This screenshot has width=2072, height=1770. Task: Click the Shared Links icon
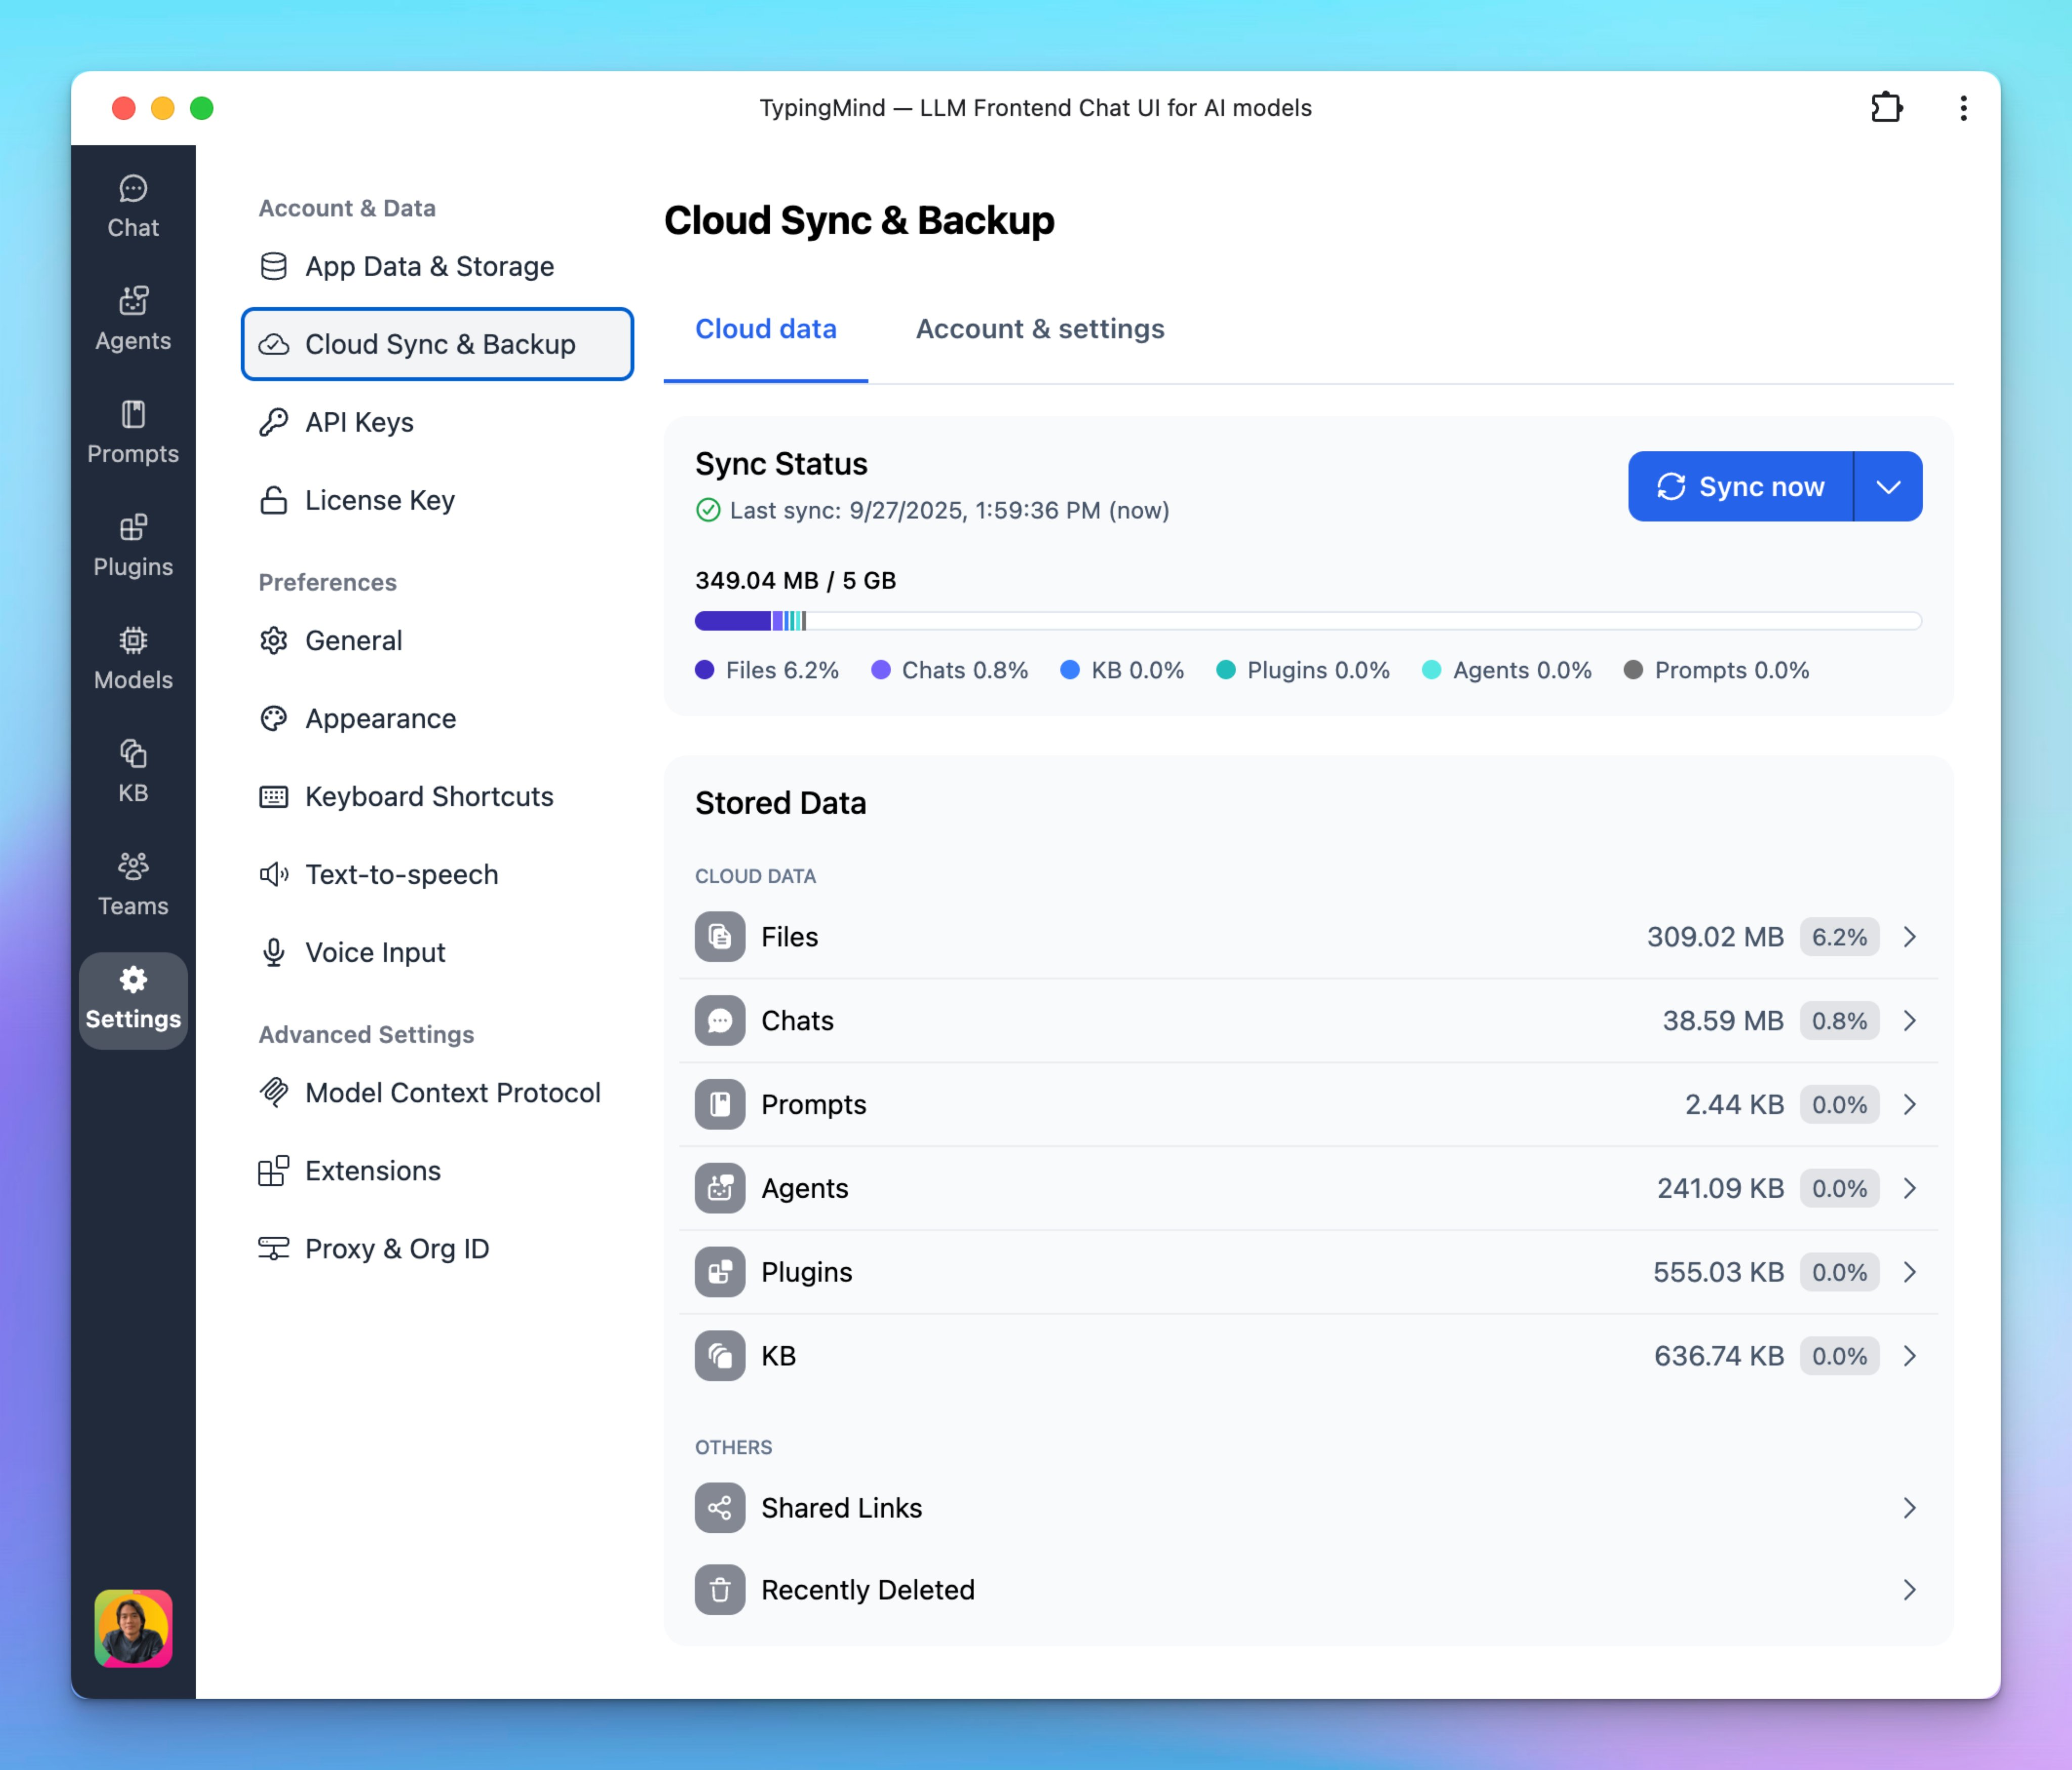(719, 1507)
